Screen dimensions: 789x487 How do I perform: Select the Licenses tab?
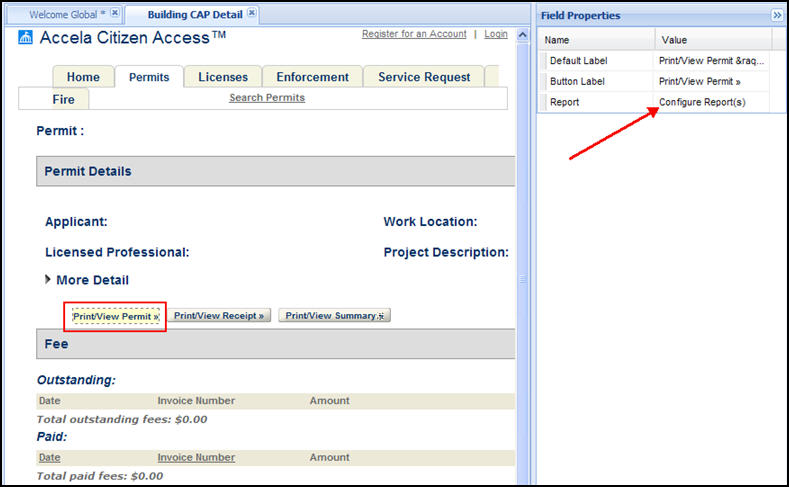tap(223, 77)
